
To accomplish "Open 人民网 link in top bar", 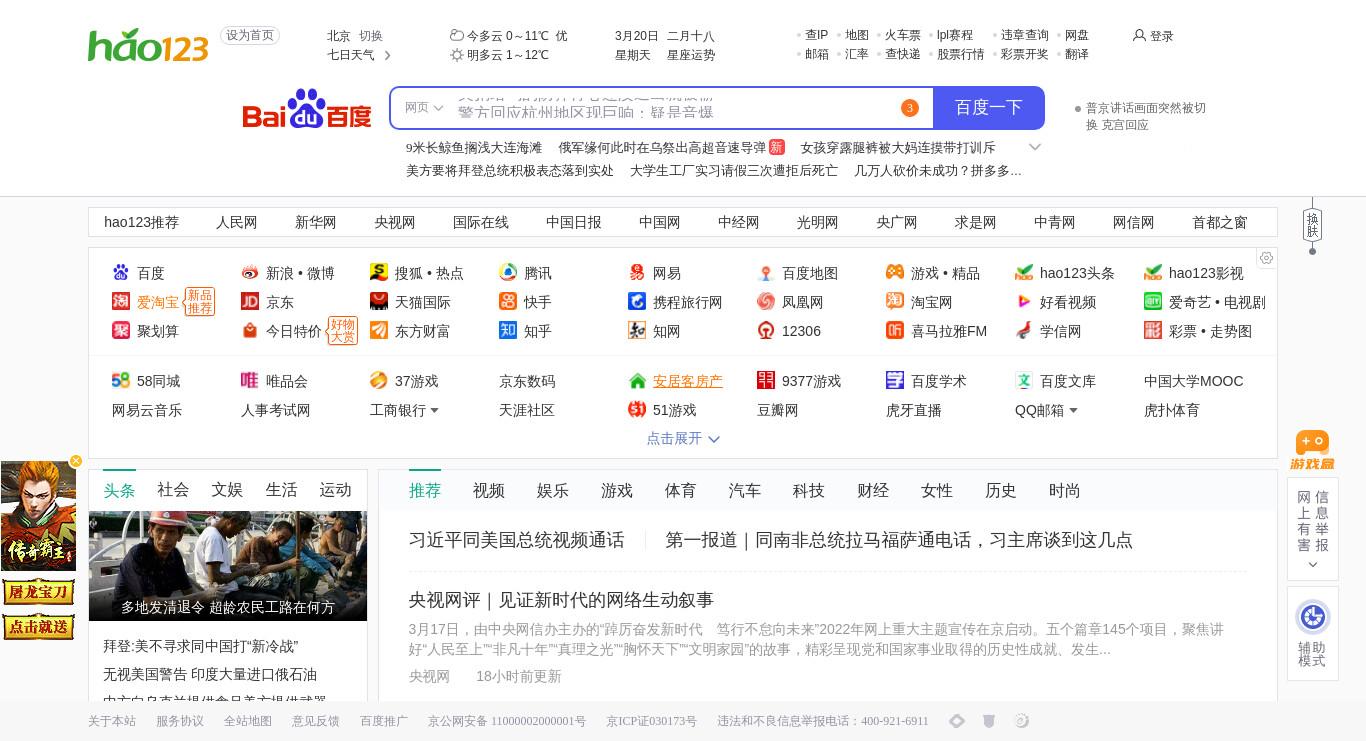I will coord(237,223).
